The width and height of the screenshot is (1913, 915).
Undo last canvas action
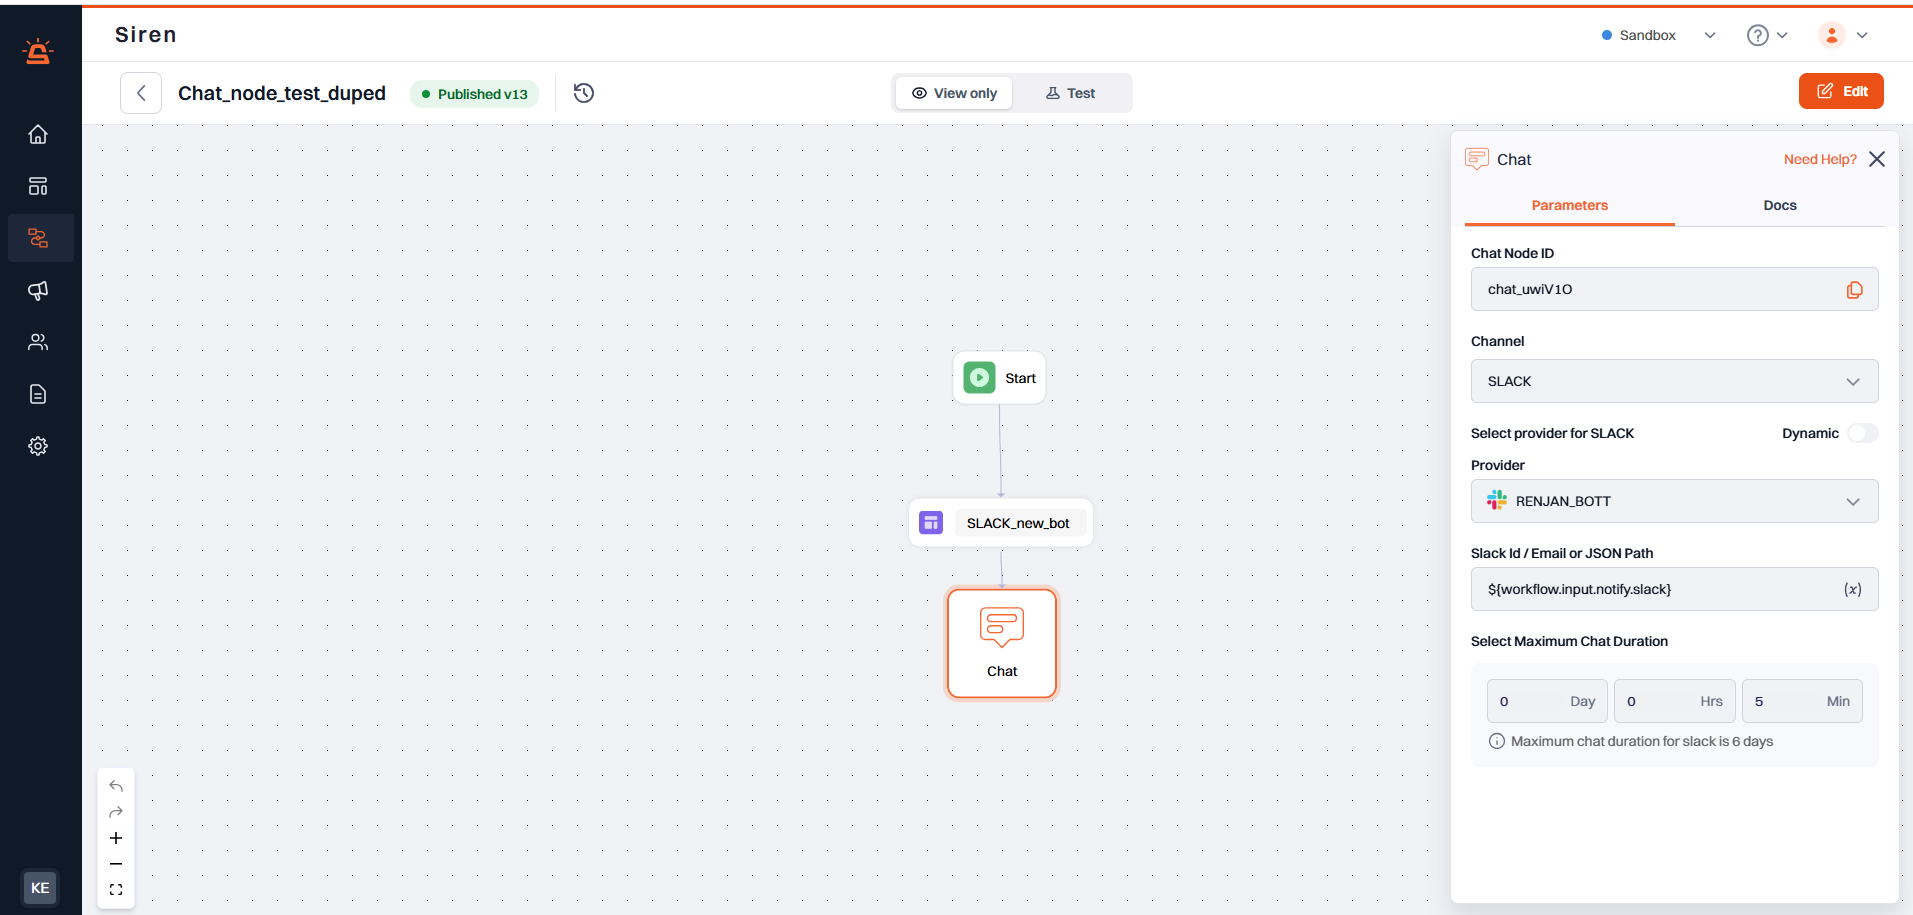click(x=116, y=786)
